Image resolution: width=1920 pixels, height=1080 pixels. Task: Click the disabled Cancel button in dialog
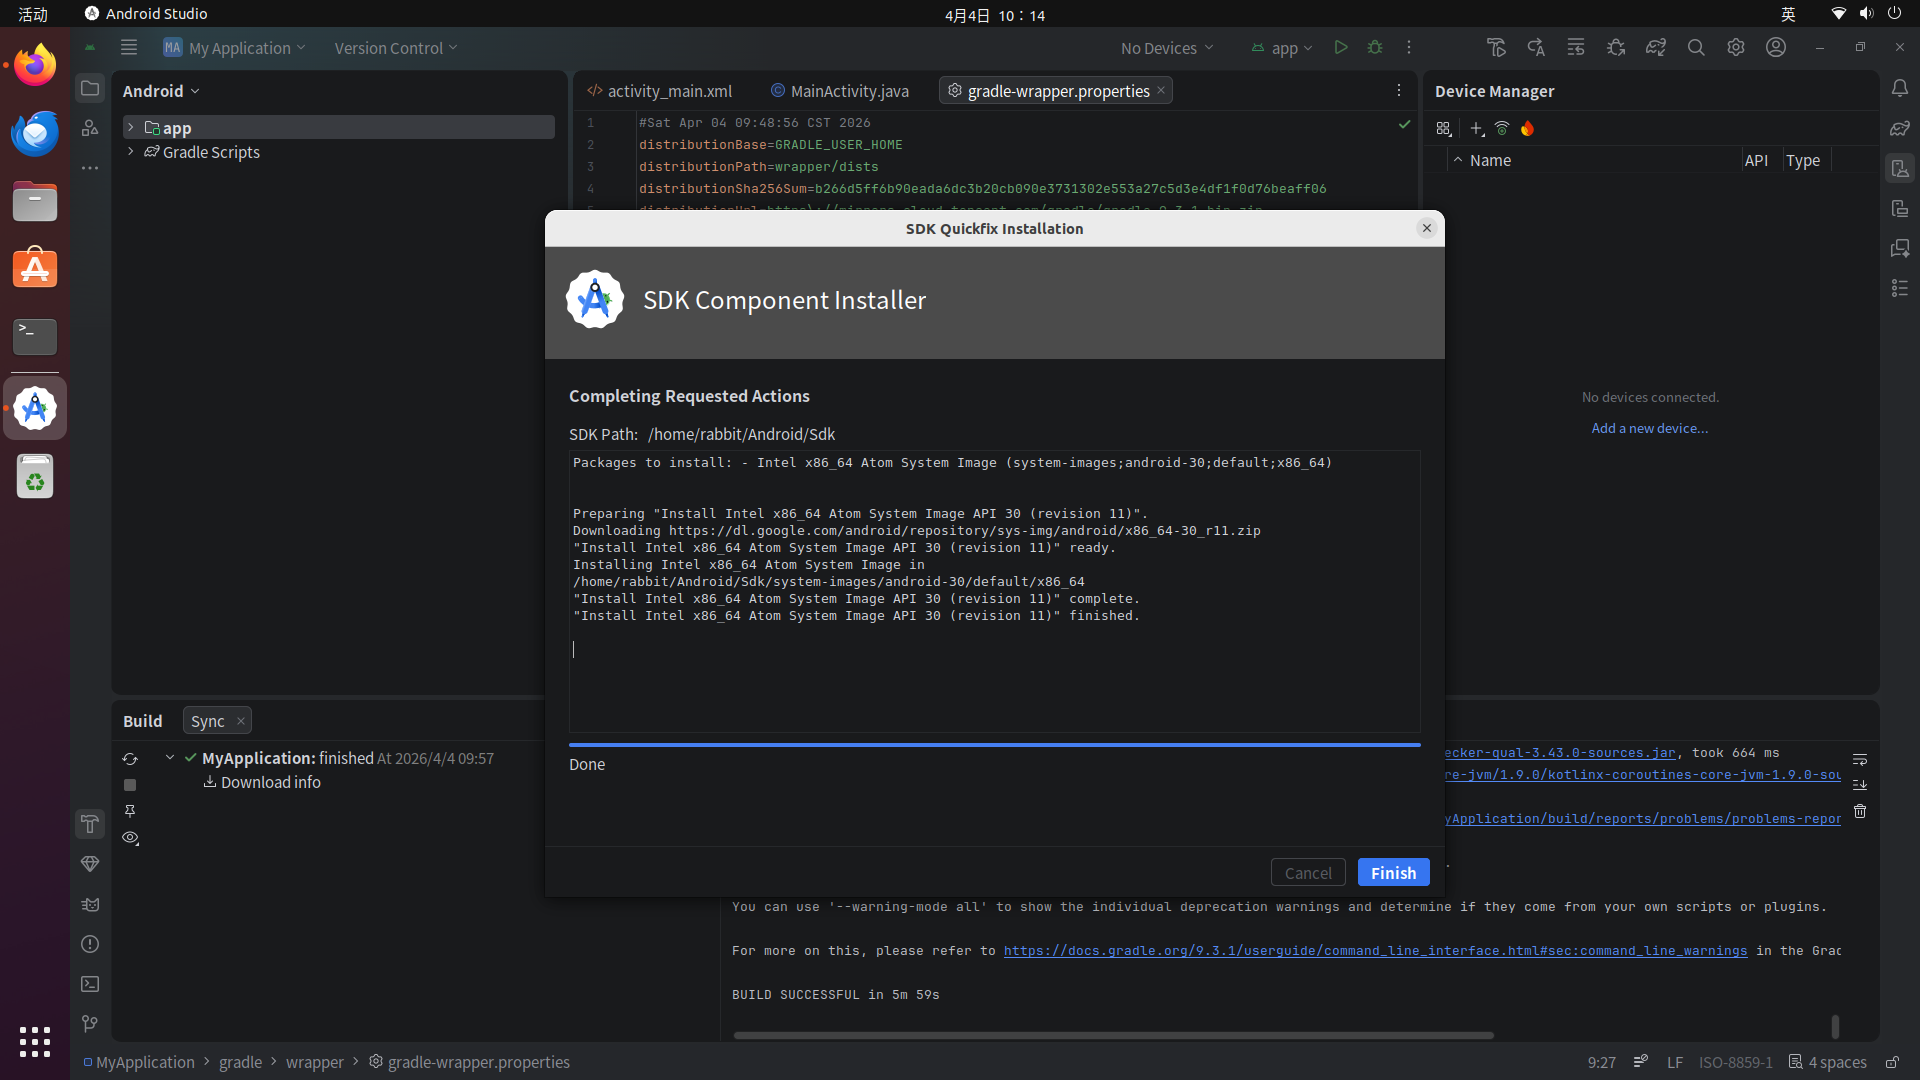(x=1307, y=873)
